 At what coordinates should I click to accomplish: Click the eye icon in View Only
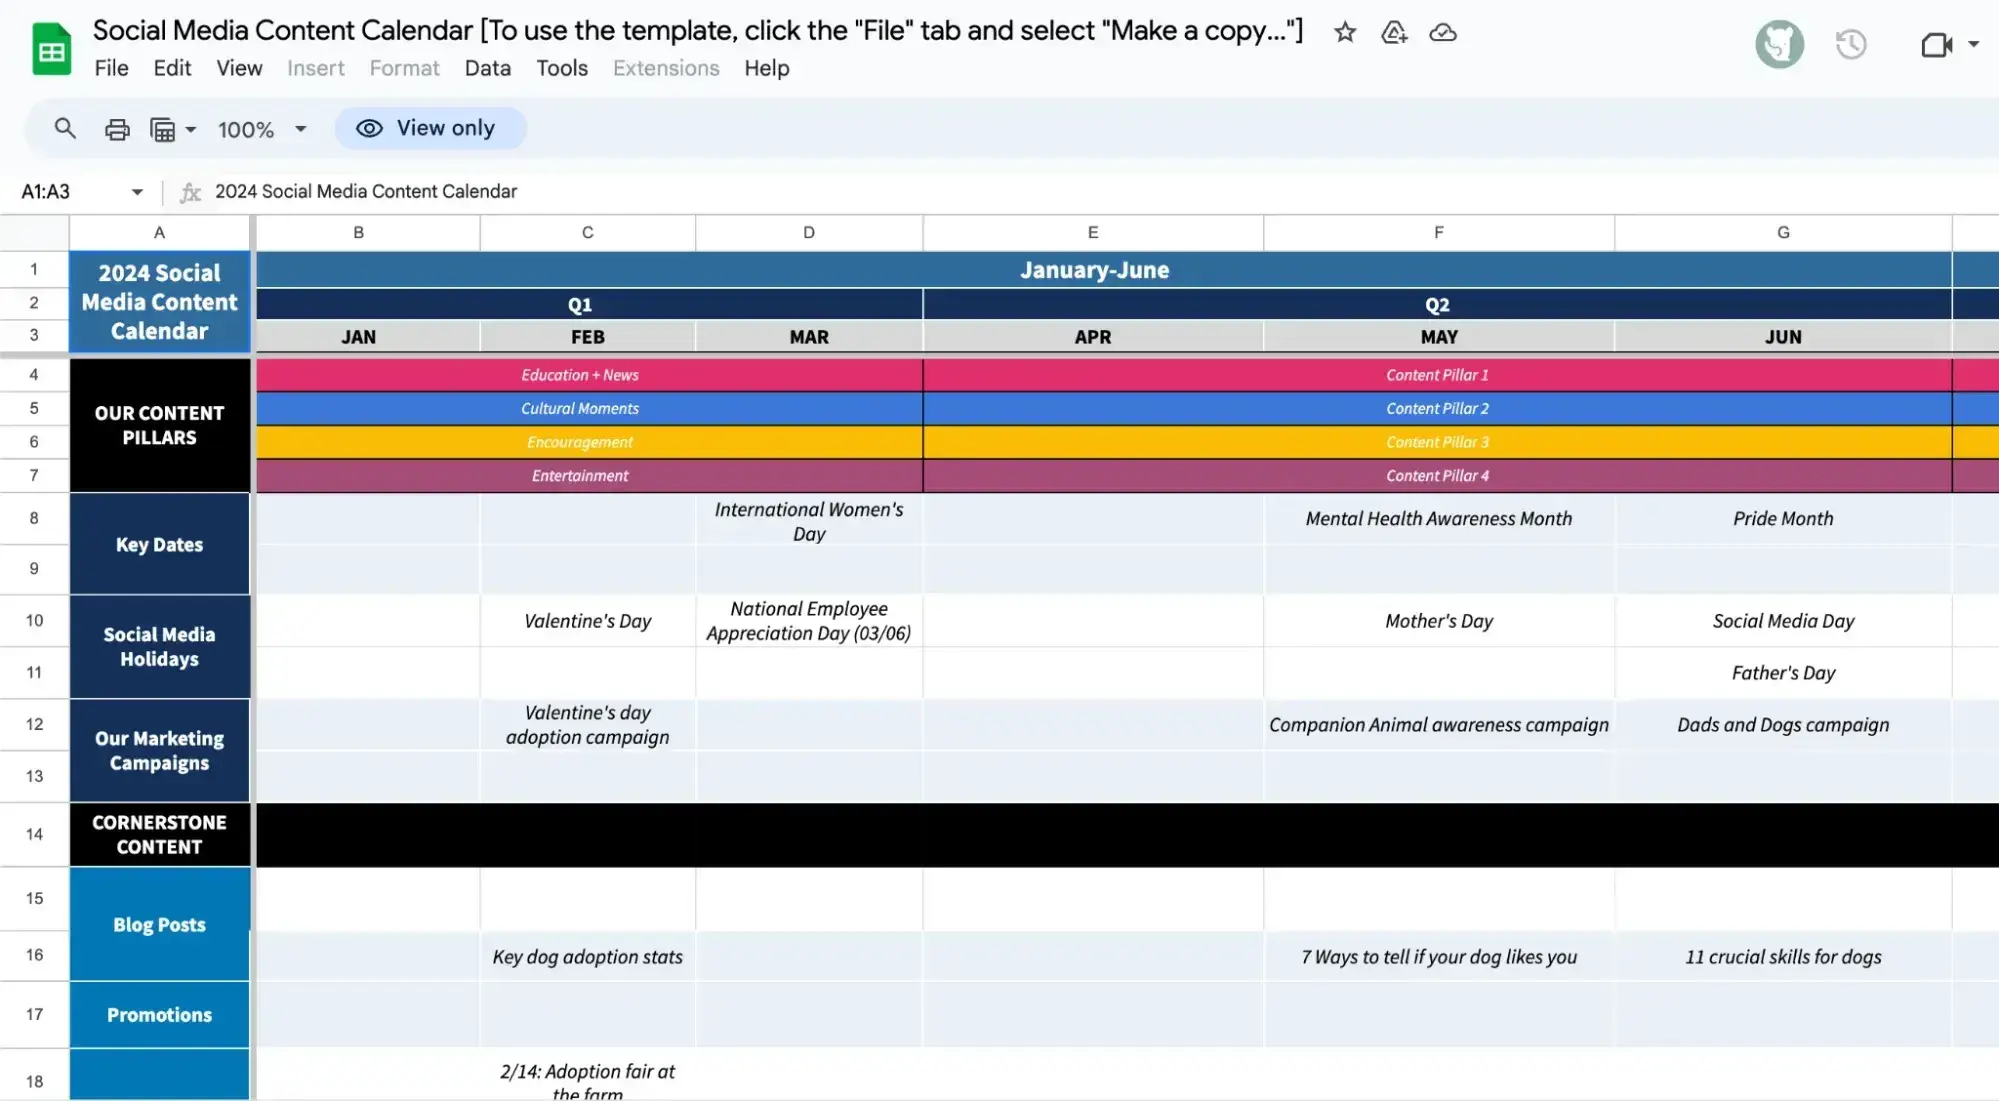[368, 130]
